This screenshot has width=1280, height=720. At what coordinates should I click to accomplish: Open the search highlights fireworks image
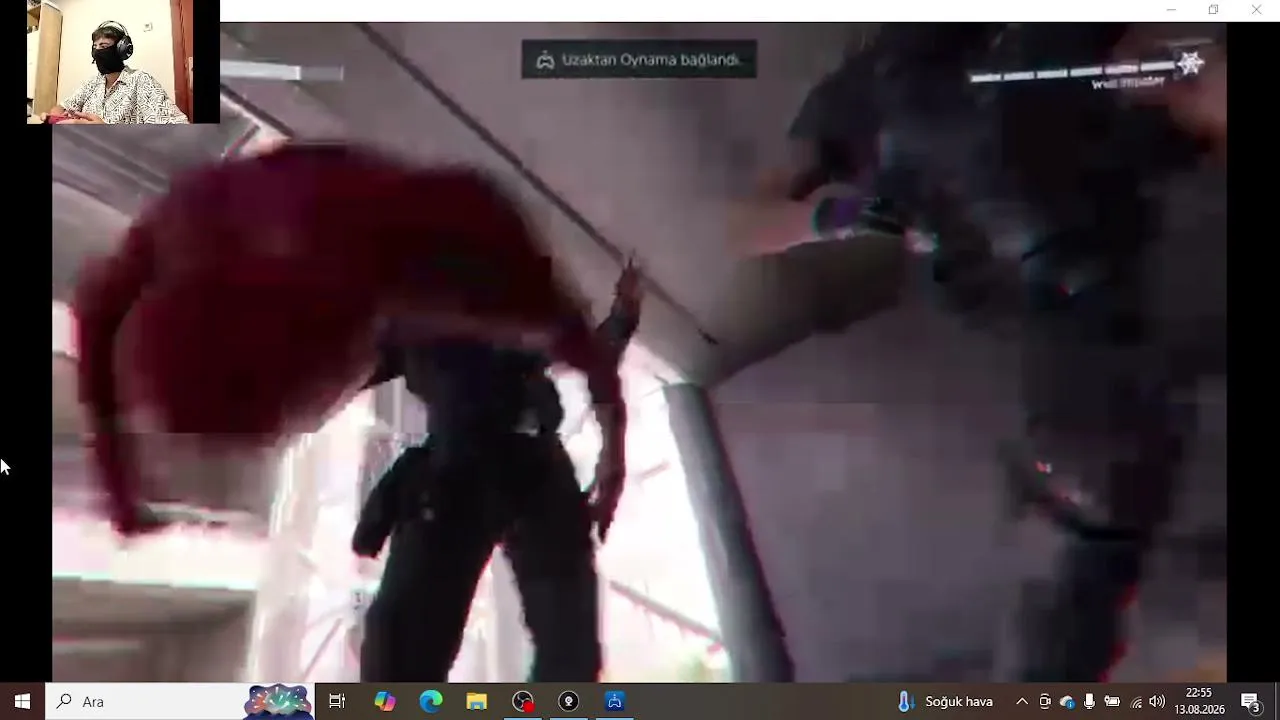(278, 701)
